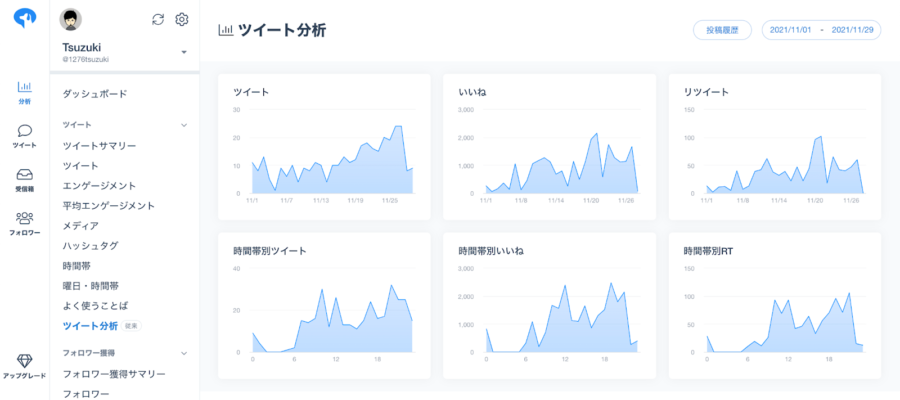Click the 従来 badge beside ツイート分析

pyautogui.click(x=131, y=326)
